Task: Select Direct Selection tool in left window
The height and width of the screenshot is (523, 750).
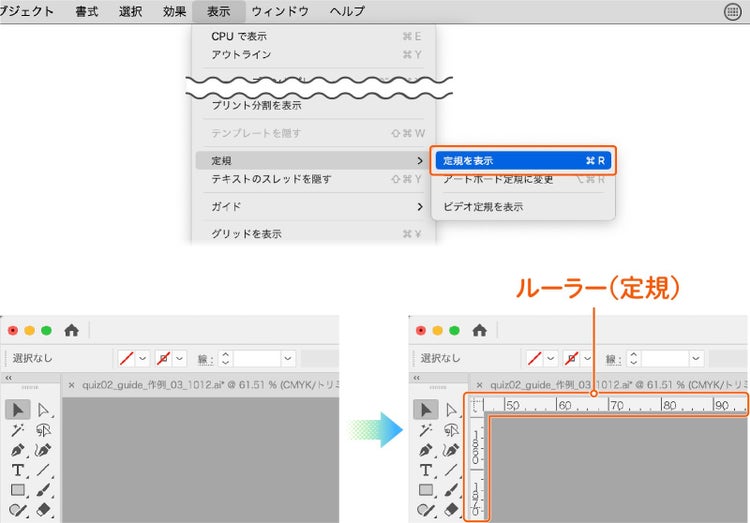Action: click(43, 410)
